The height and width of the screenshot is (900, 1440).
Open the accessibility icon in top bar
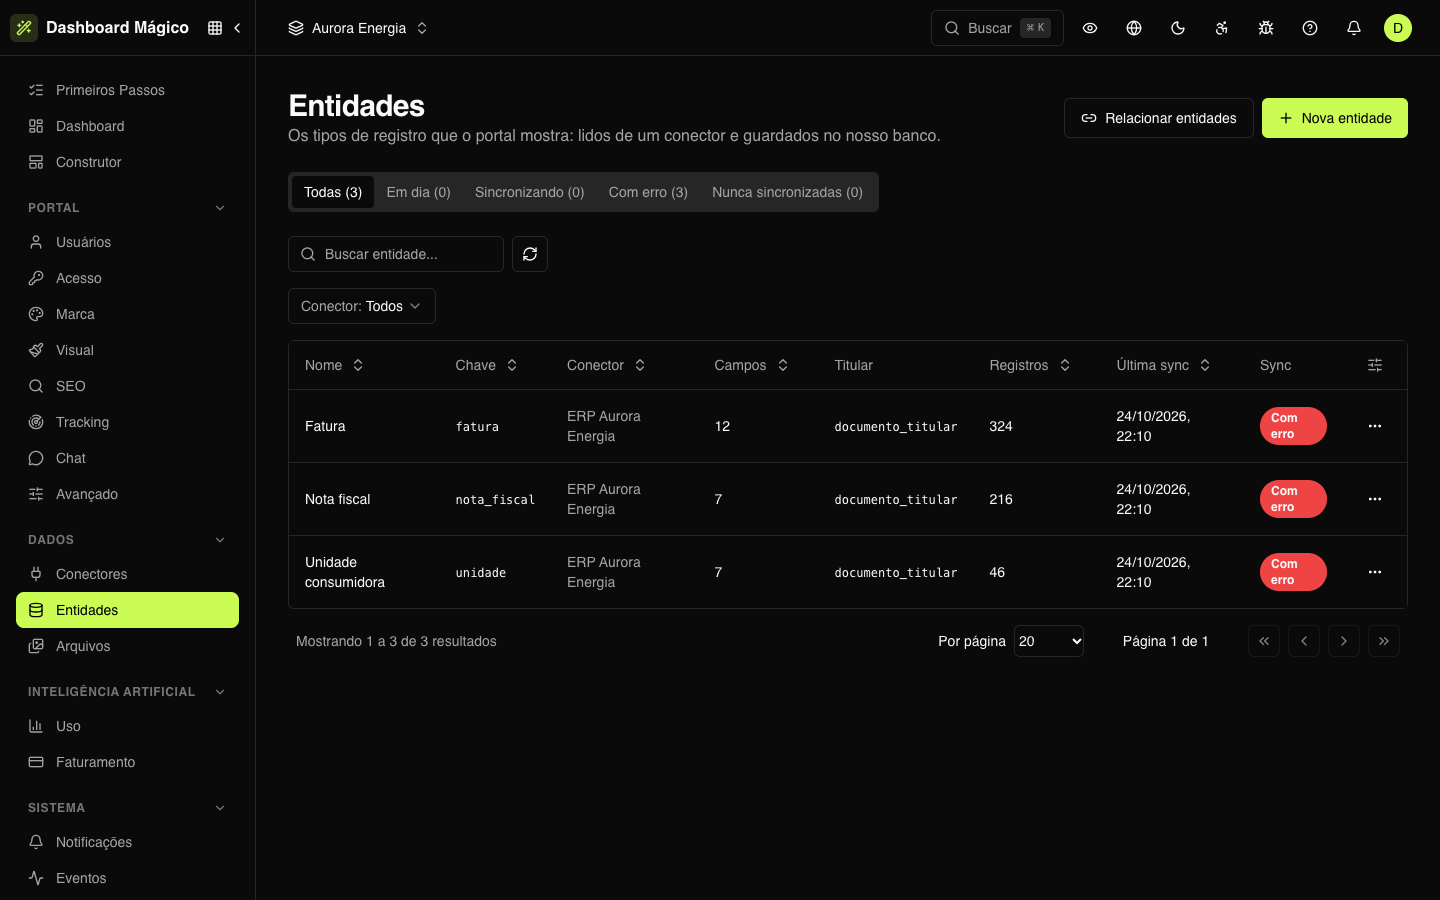pos(1222,28)
